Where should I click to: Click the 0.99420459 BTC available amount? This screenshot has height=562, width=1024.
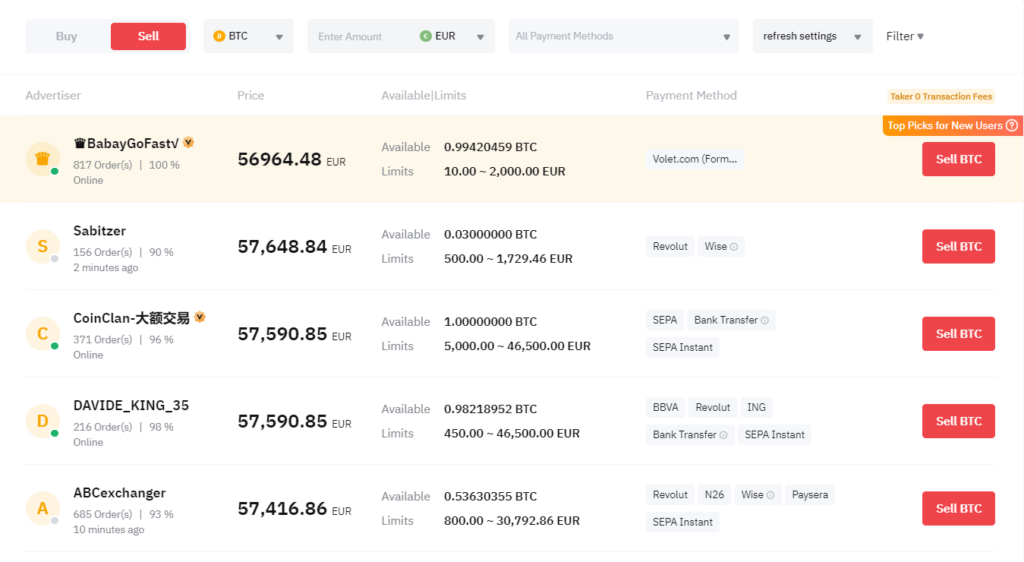point(490,148)
